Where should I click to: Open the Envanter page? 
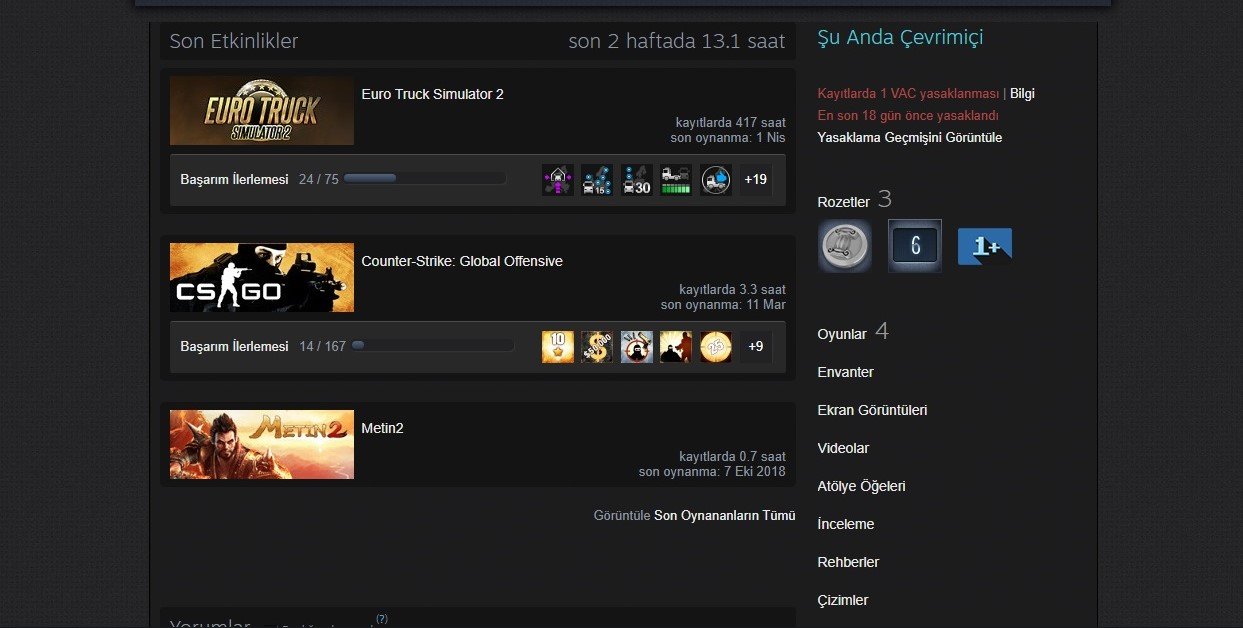click(x=845, y=372)
